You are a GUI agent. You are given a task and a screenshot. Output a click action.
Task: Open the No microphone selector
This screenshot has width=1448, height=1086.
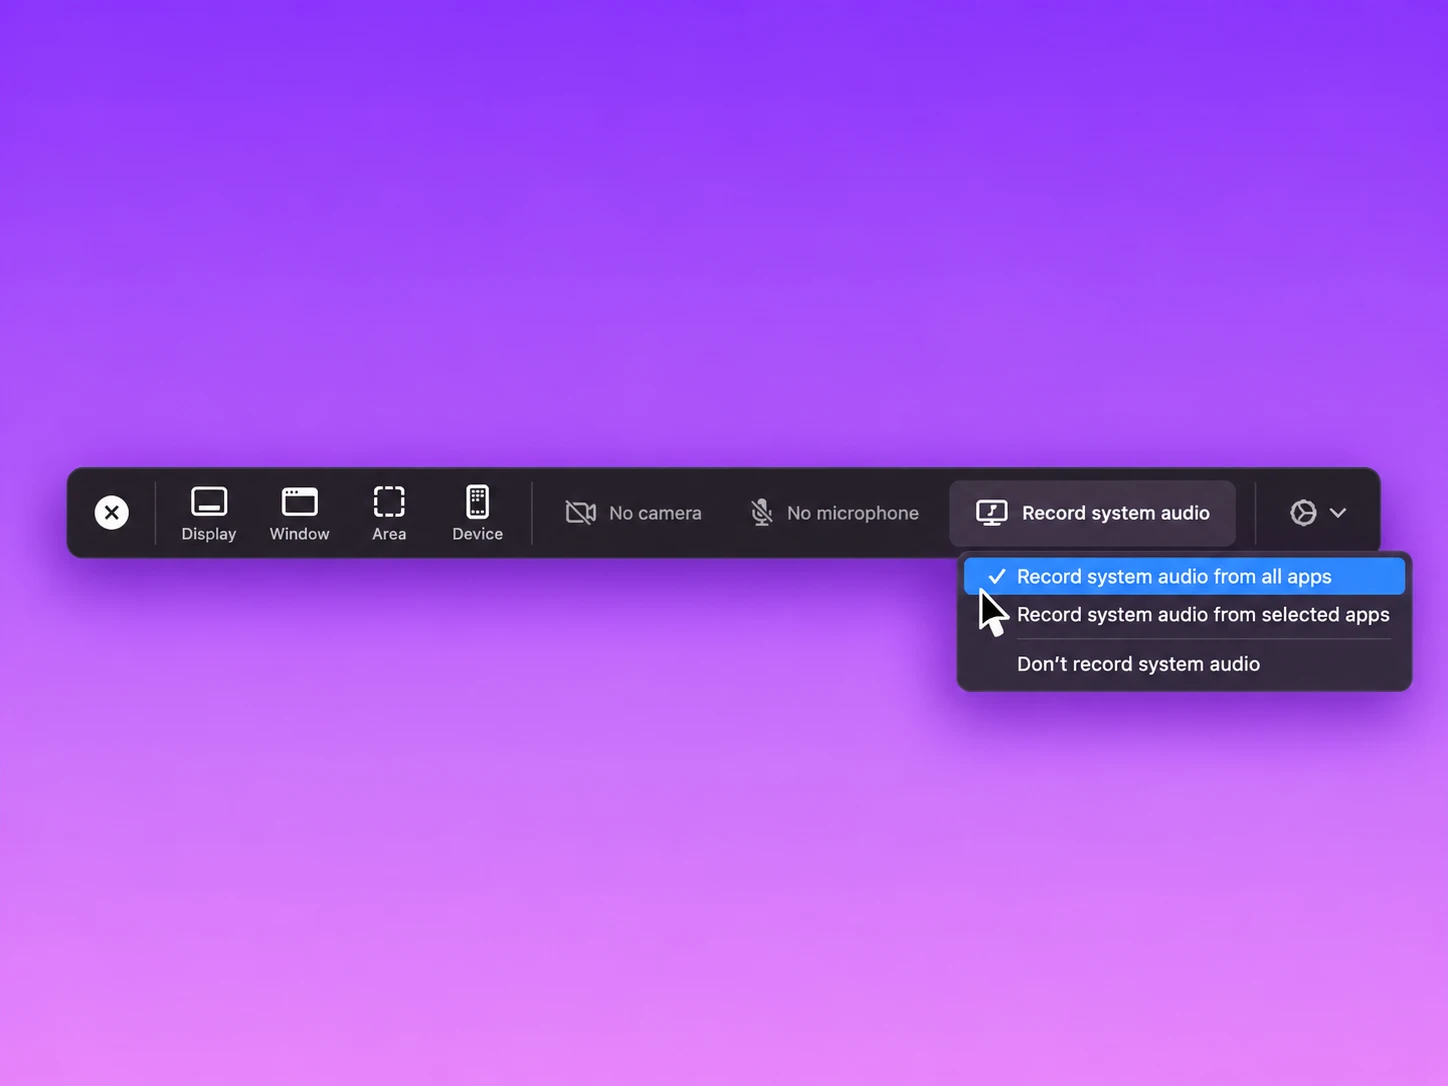[835, 513]
